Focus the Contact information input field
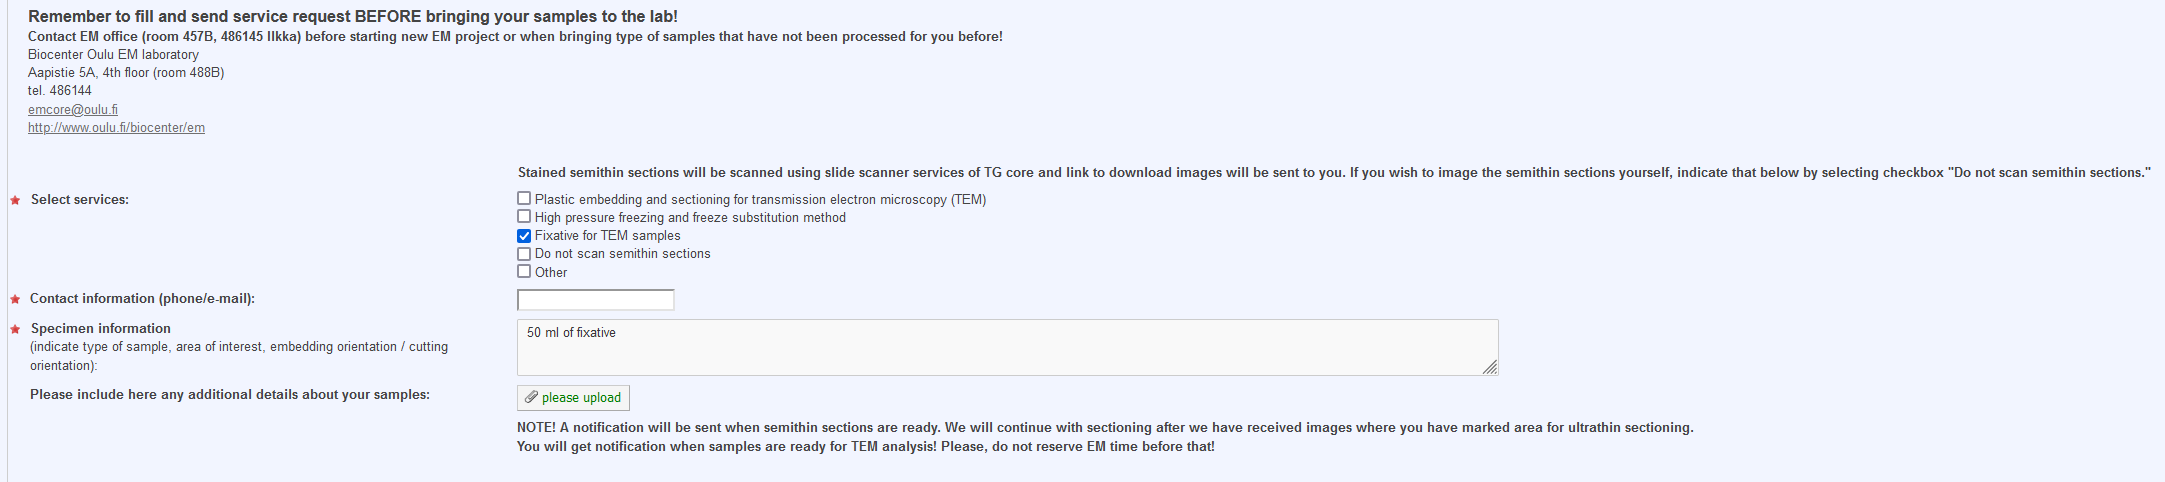2165x482 pixels. tap(595, 300)
